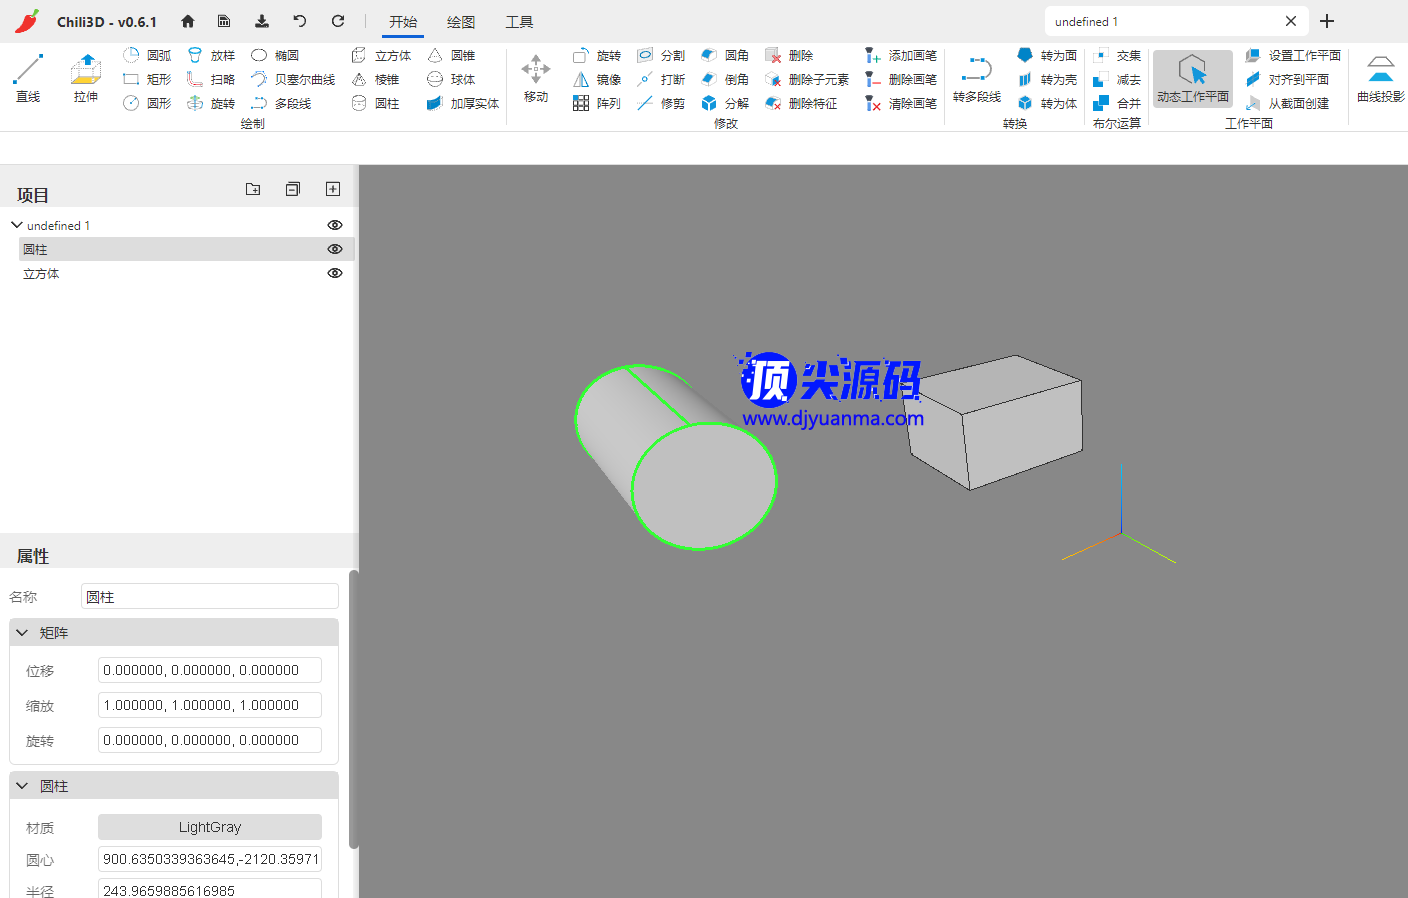Click the 曲线投影 curve projection icon
1408x898 pixels.
1380,78
